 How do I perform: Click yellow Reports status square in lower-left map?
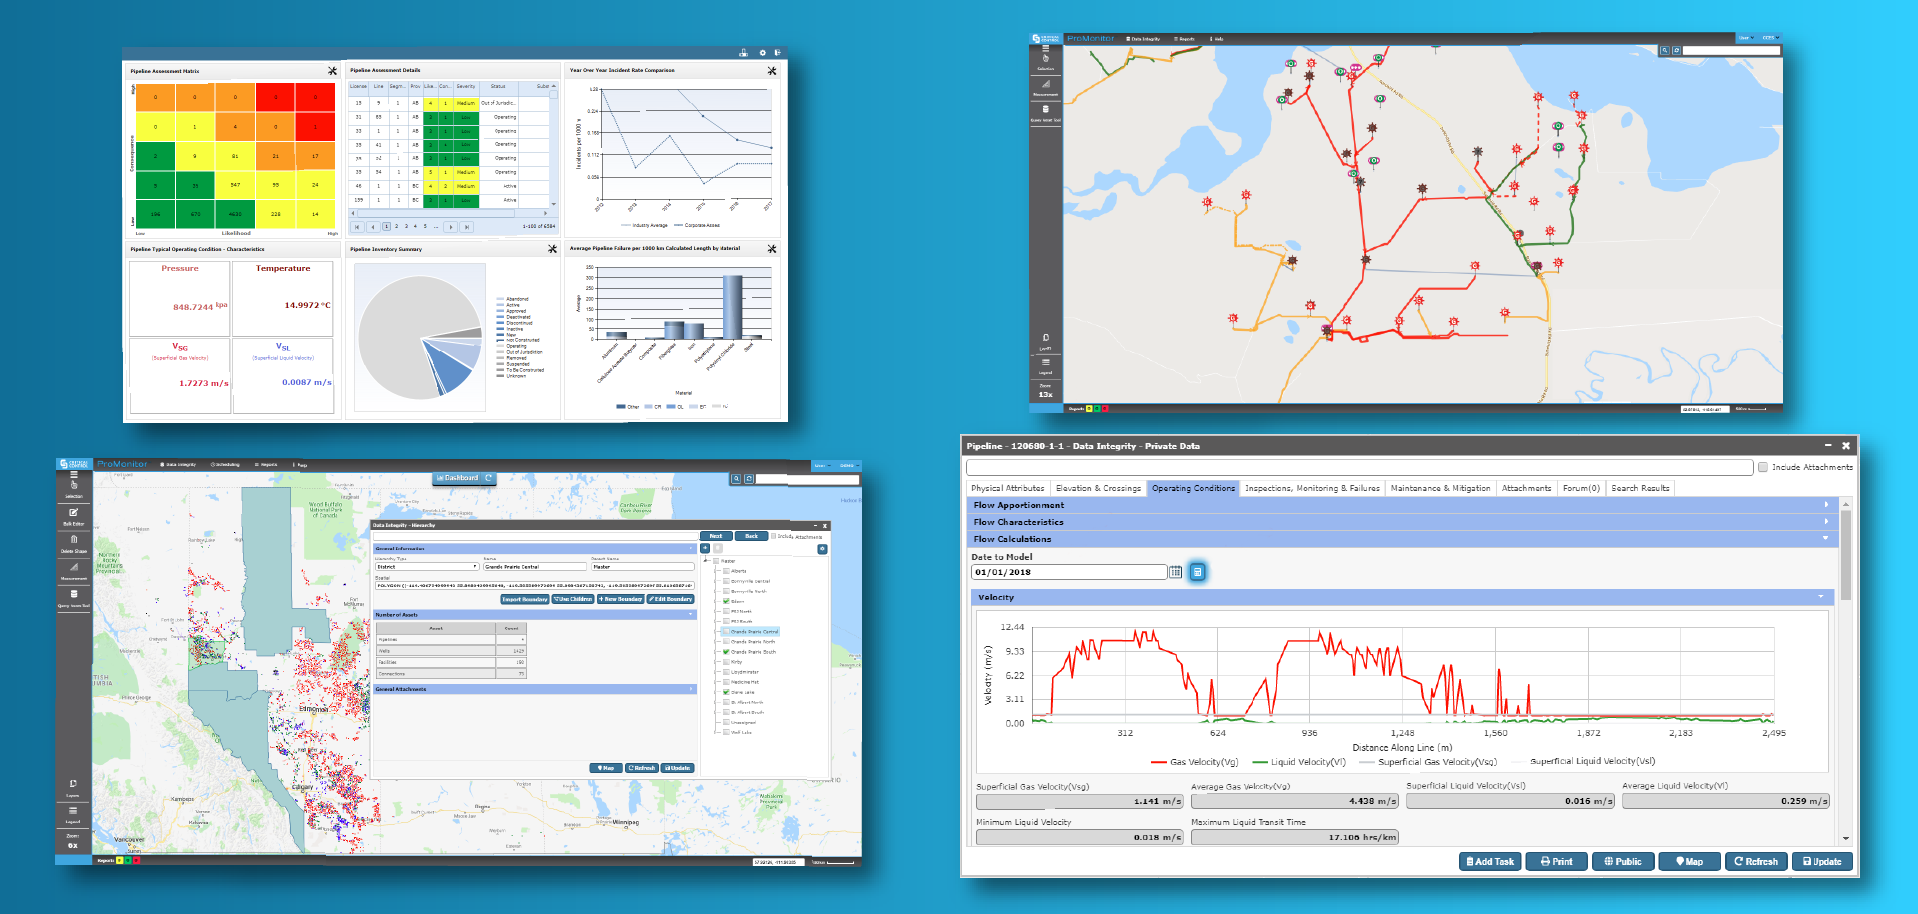(x=119, y=860)
